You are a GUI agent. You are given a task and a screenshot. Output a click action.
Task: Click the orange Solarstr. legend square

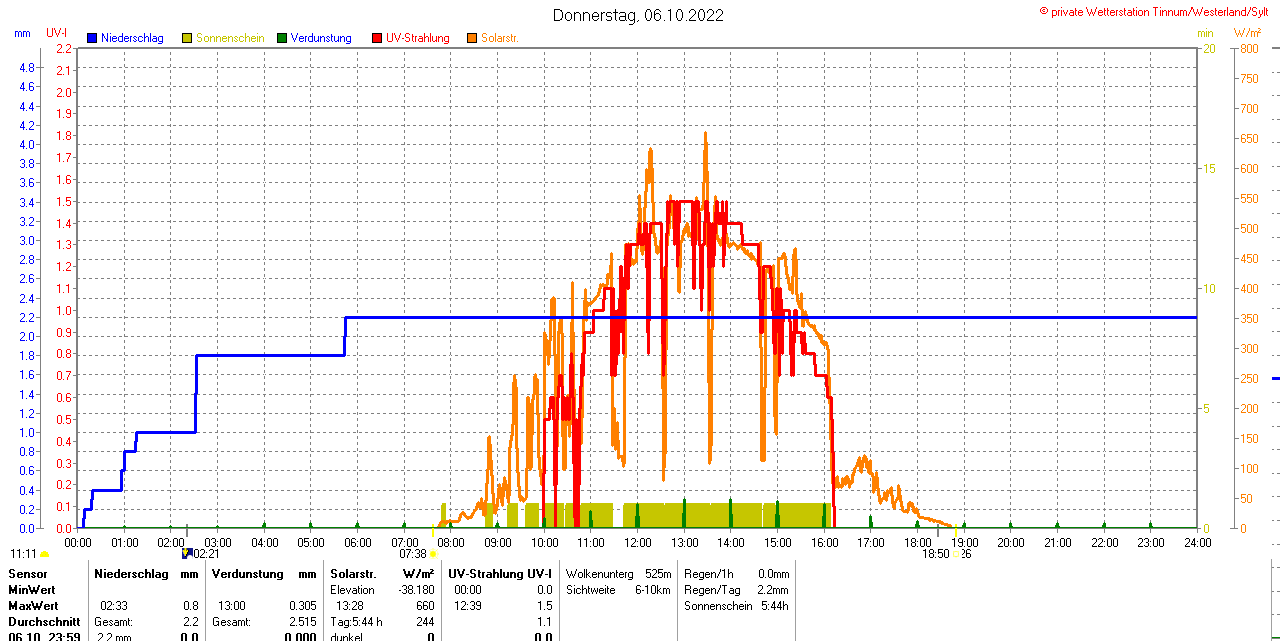click(x=472, y=38)
